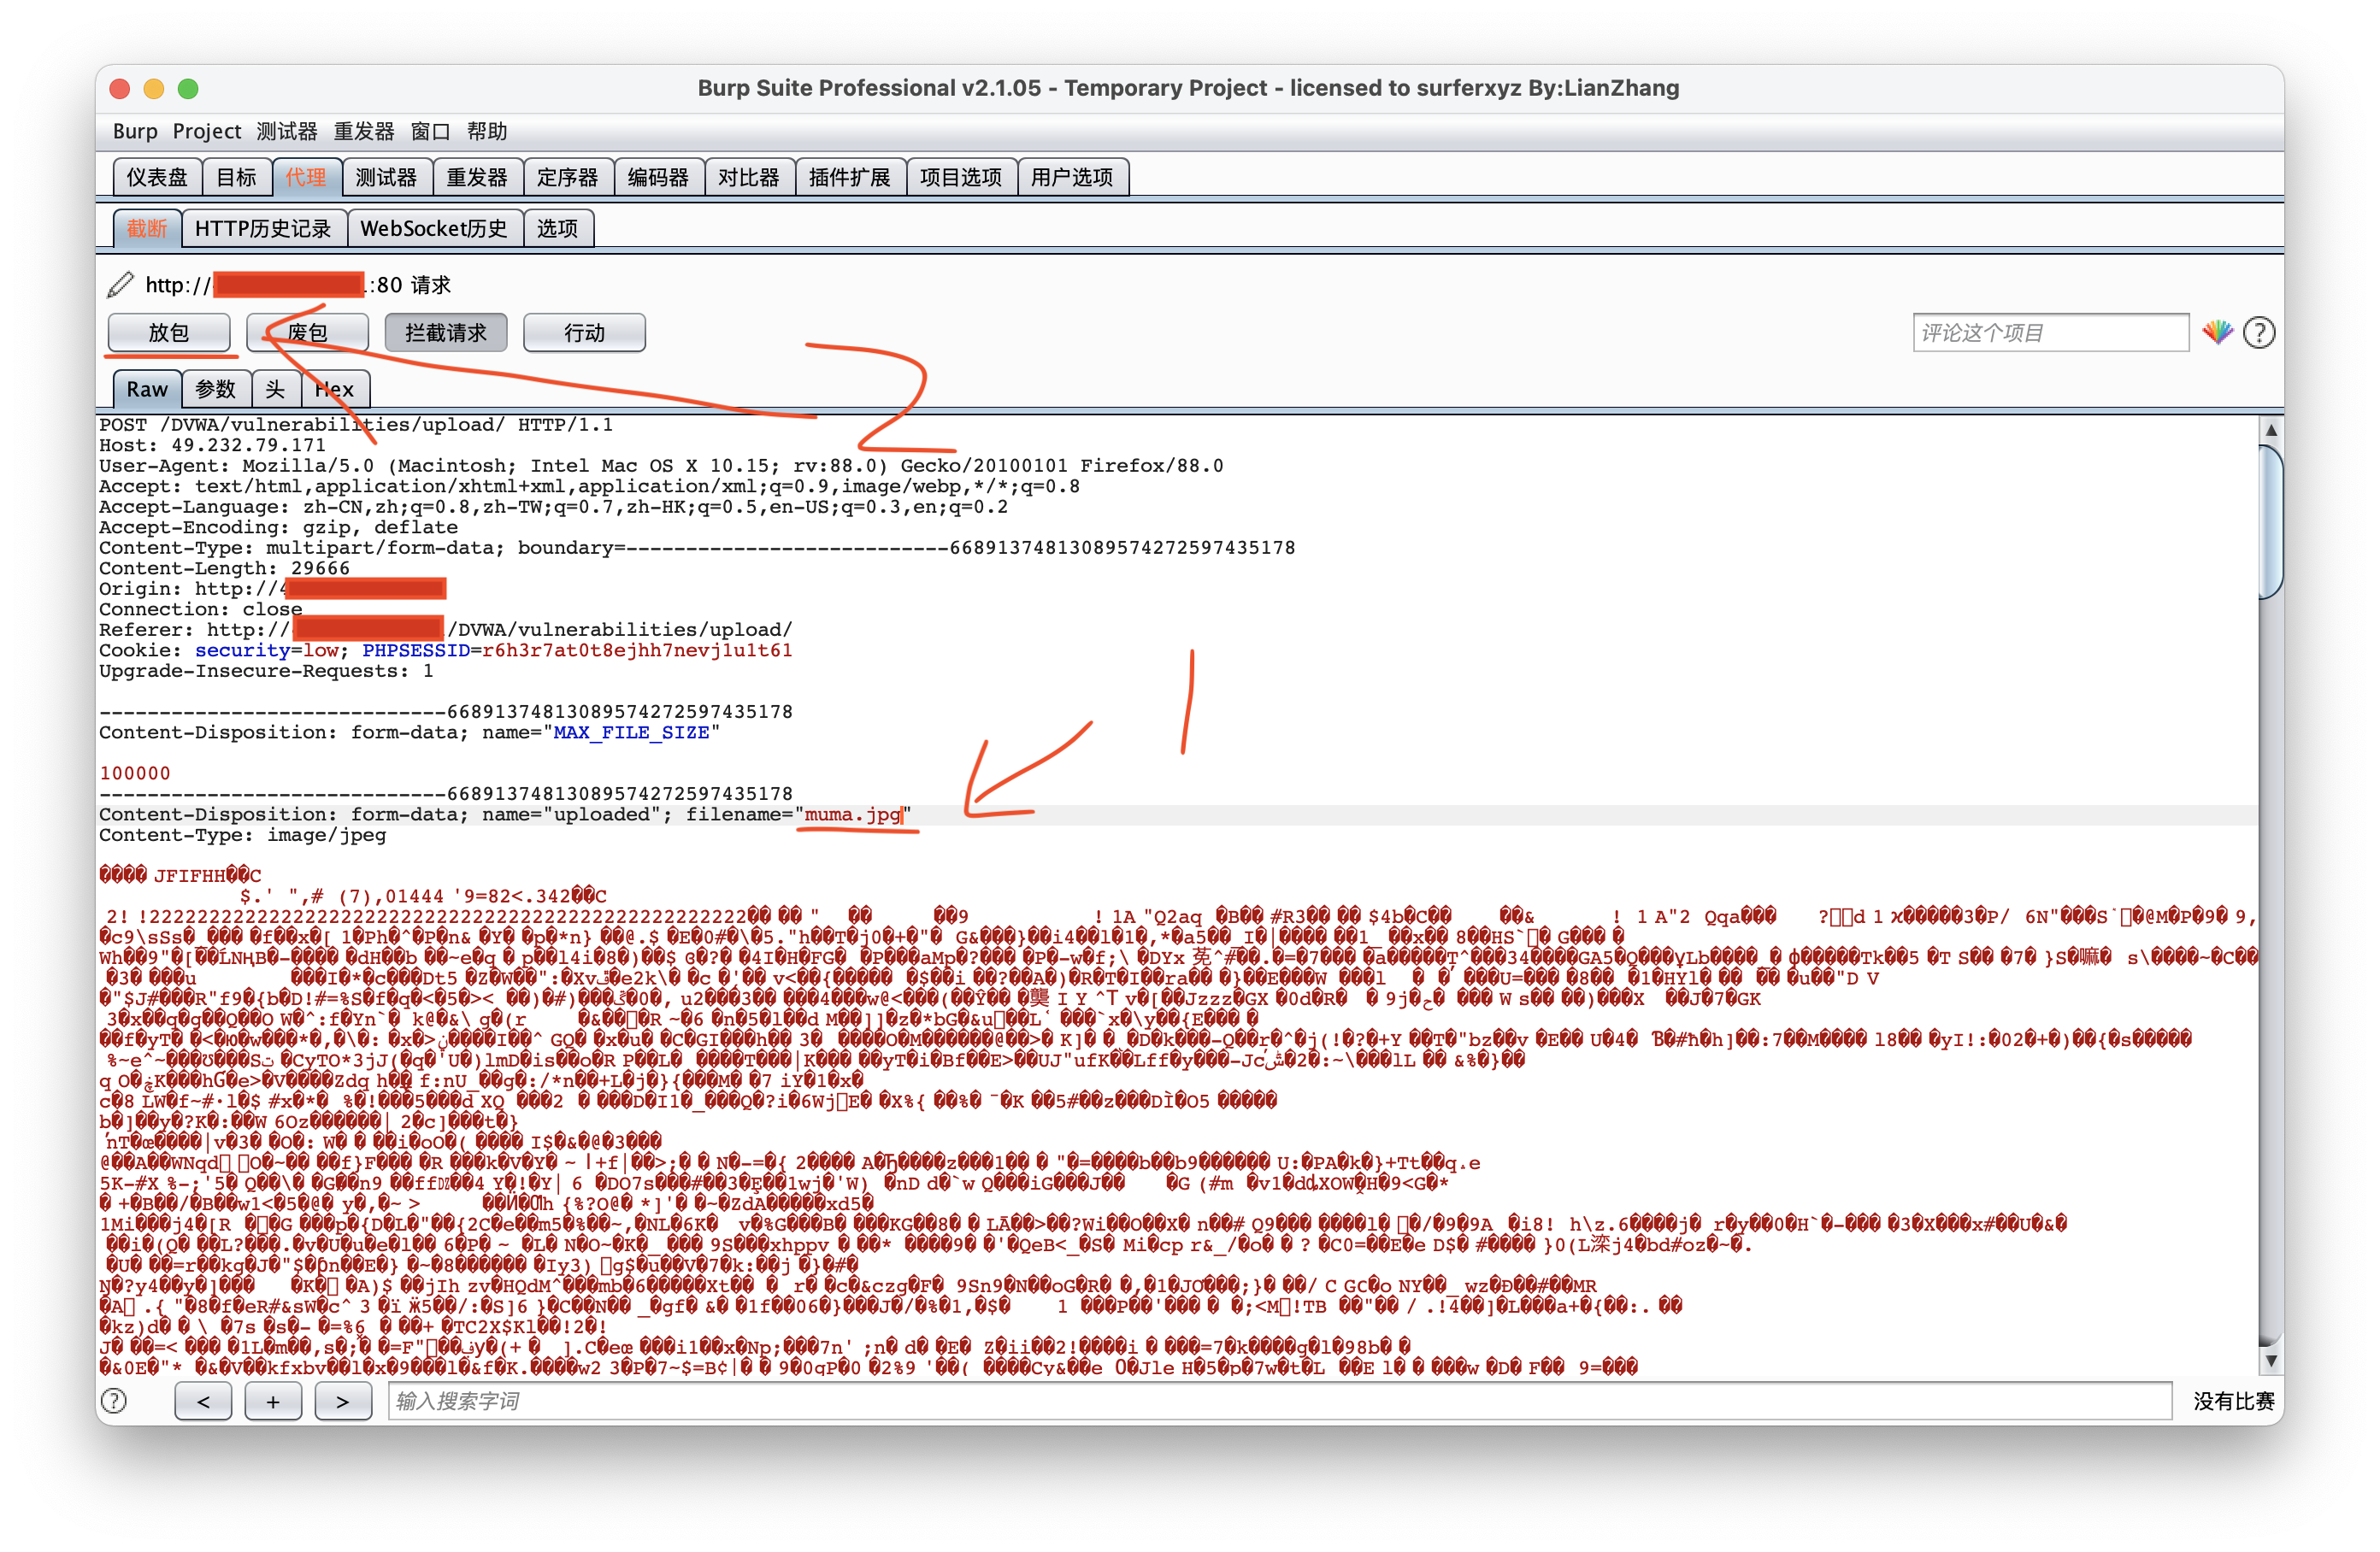Close the Burp Suite window
The width and height of the screenshot is (2380, 1552).
click(x=120, y=88)
